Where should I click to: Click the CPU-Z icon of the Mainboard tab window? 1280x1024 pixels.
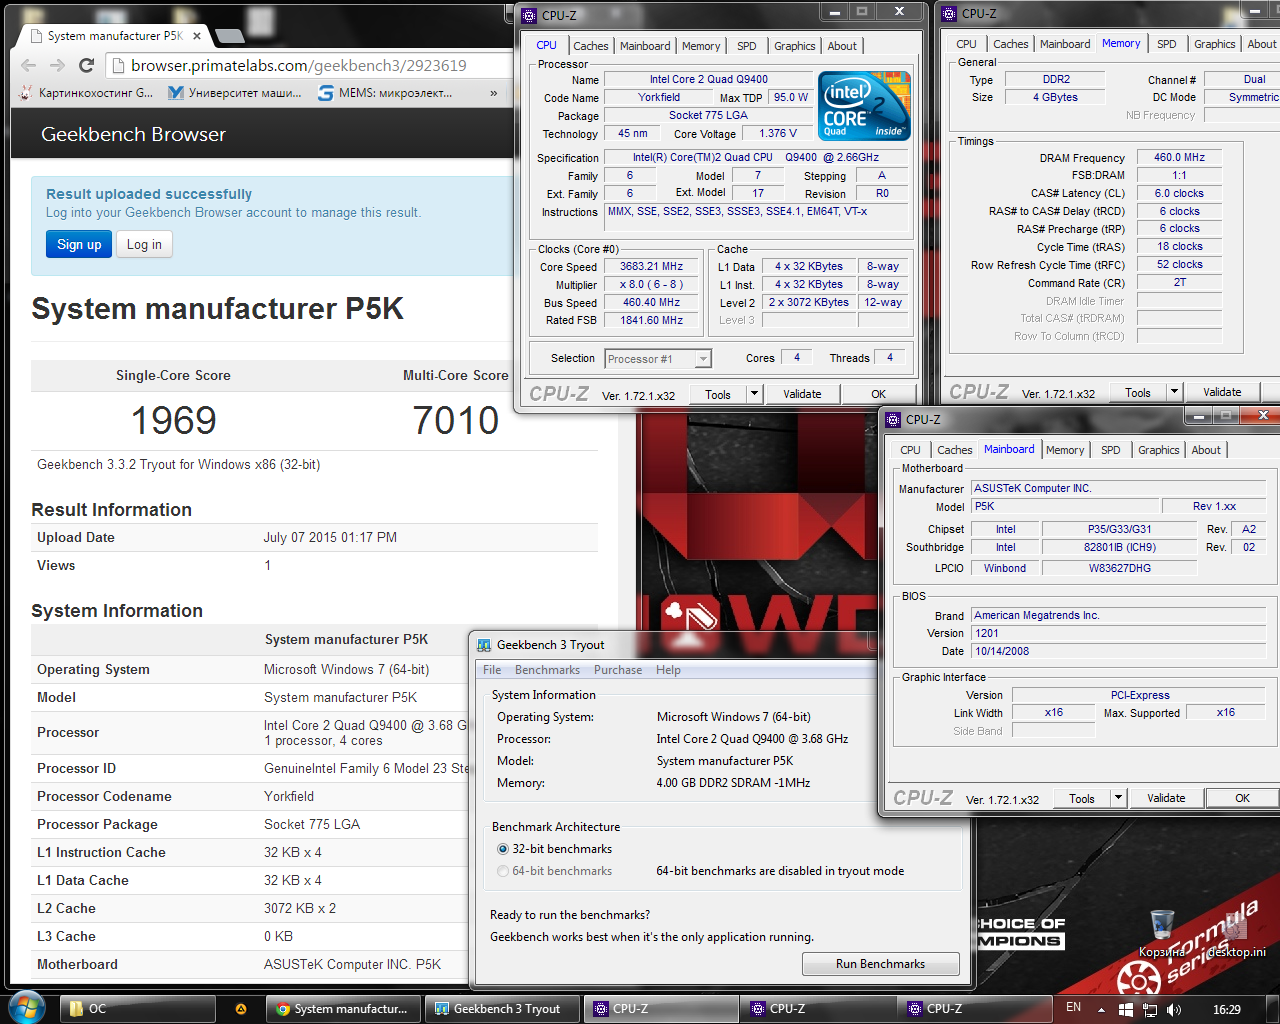pos(893,419)
